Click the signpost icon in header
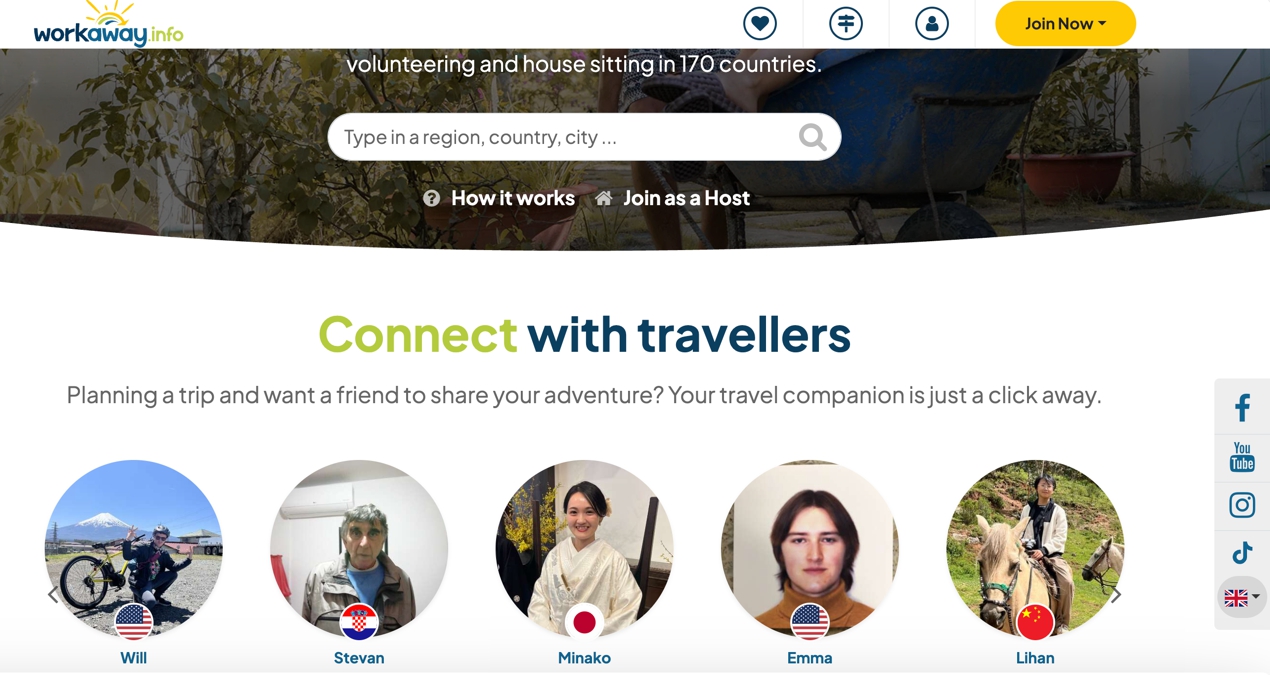Image resolution: width=1270 pixels, height=675 pixels. [846, 23]
